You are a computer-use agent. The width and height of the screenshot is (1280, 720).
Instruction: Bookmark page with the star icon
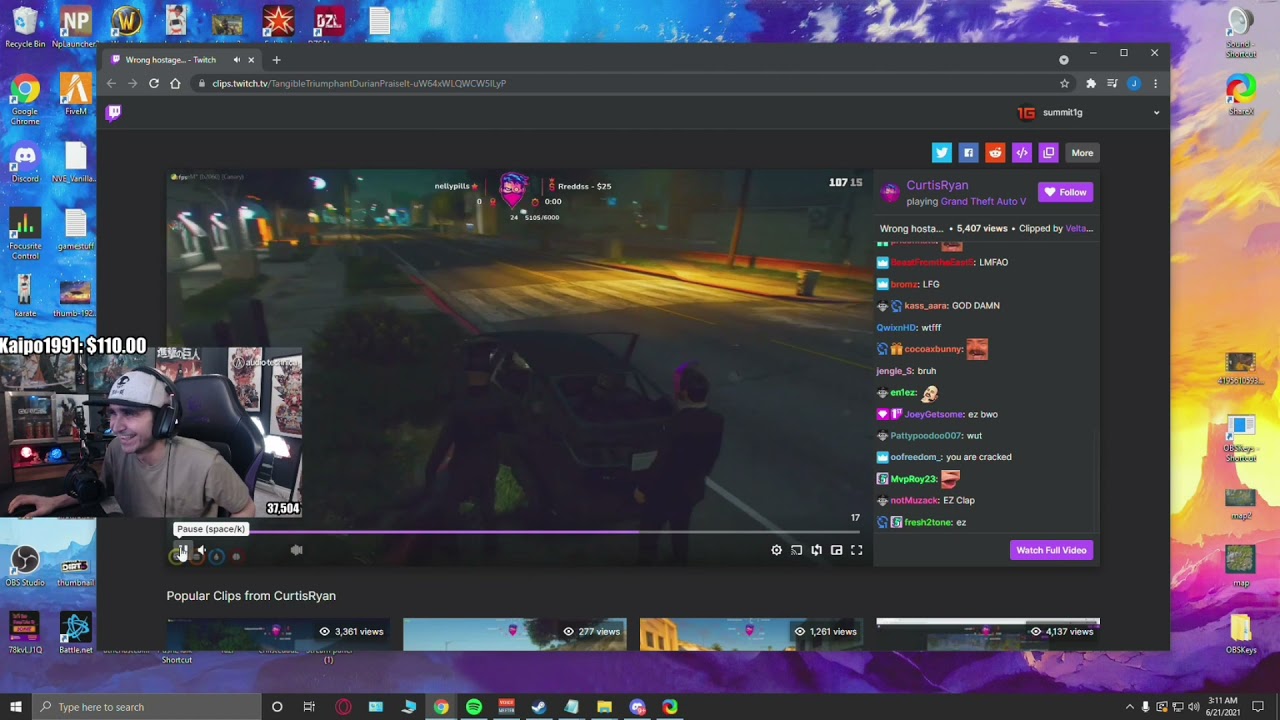click(1064, 83)
